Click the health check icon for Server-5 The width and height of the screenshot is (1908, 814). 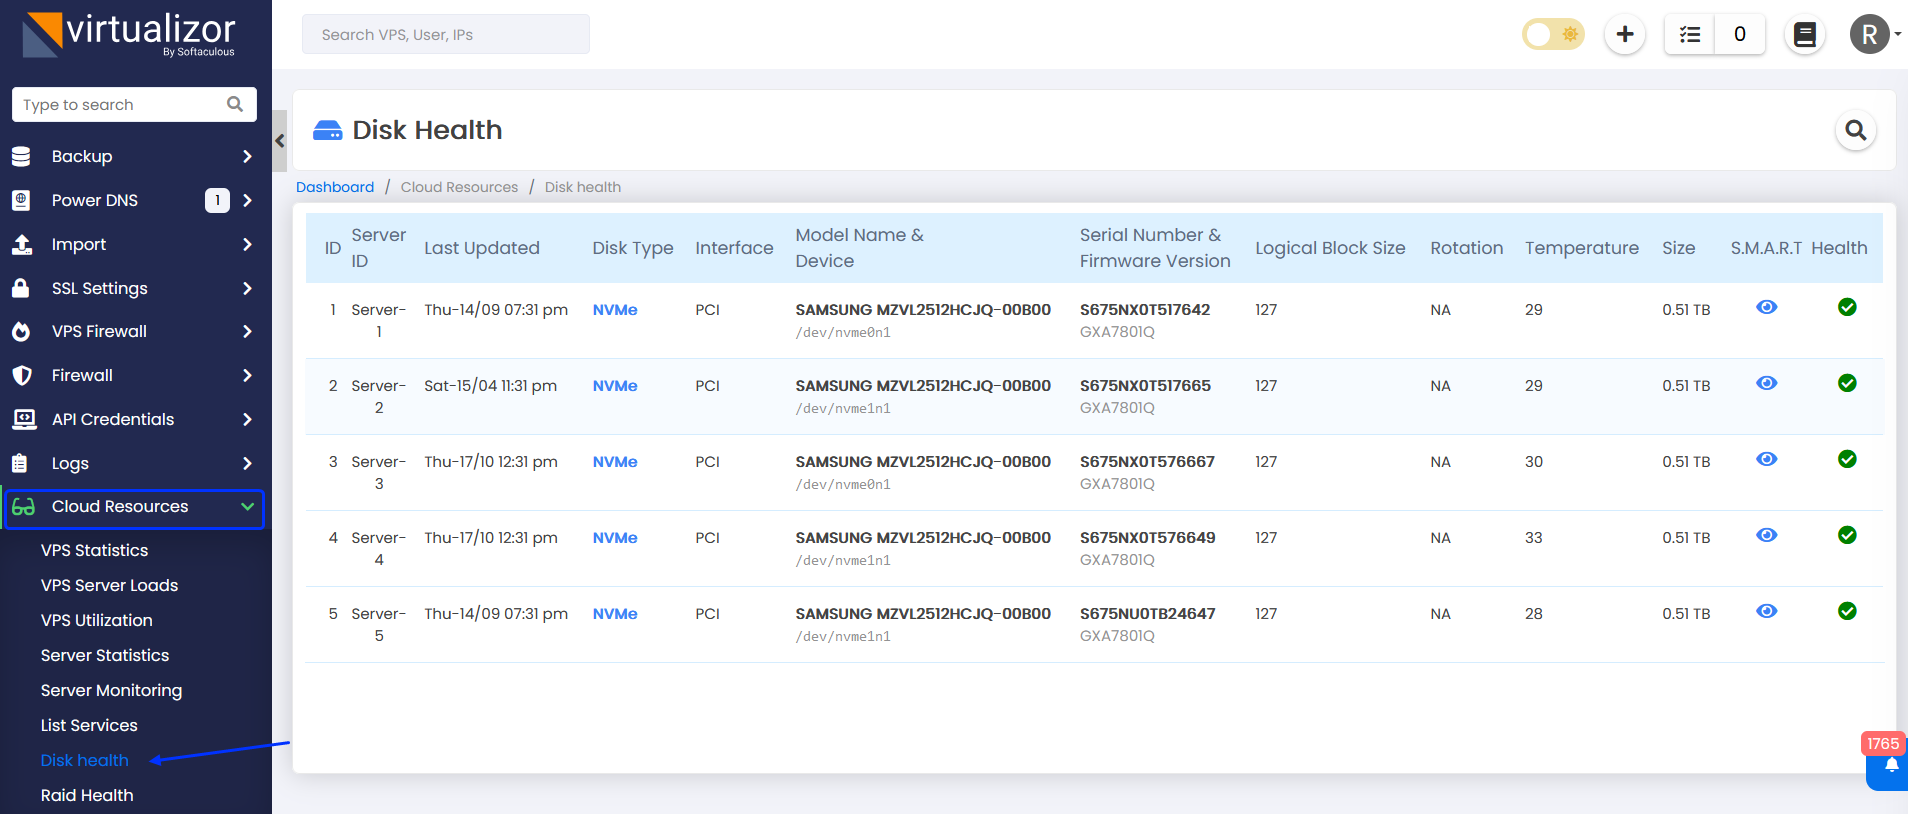(x=1847, y=611)
